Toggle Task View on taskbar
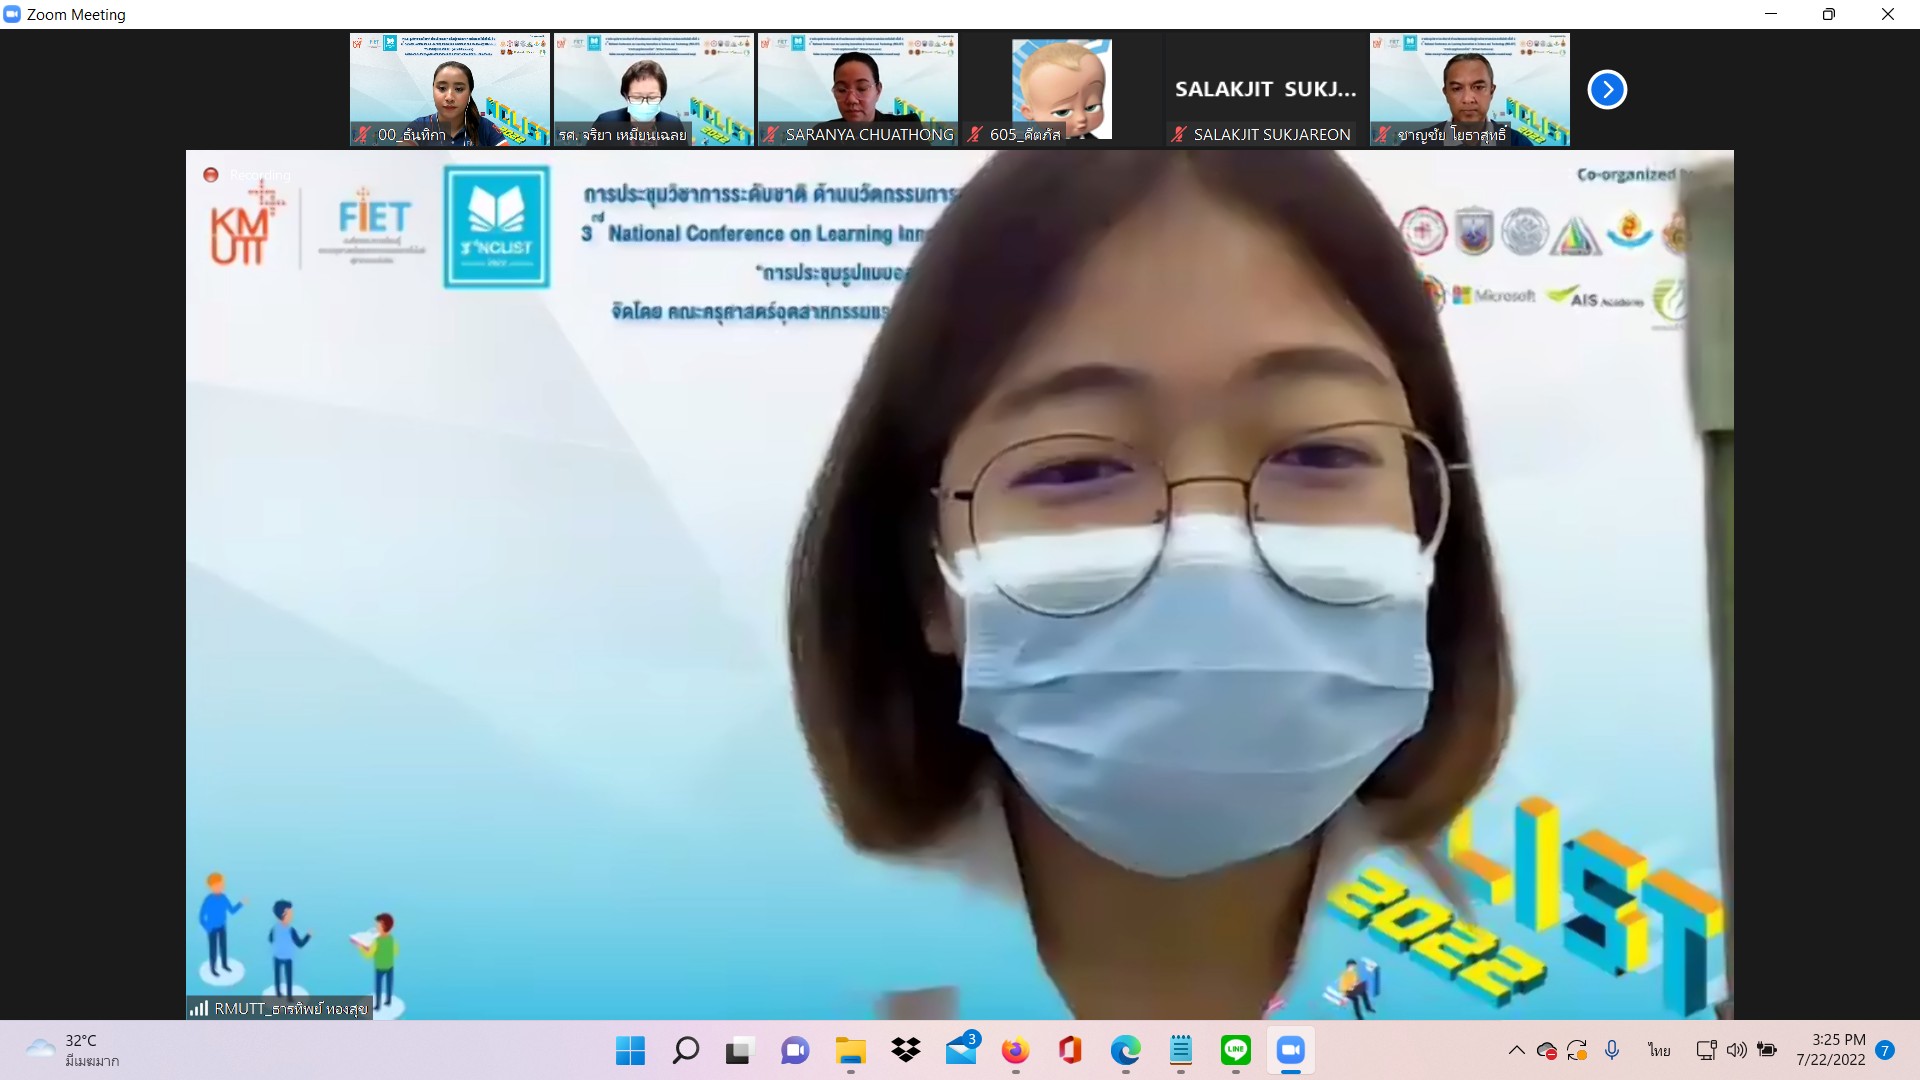The height and width of the screenshot is (1080, 1920). [x=739, y=1050]
